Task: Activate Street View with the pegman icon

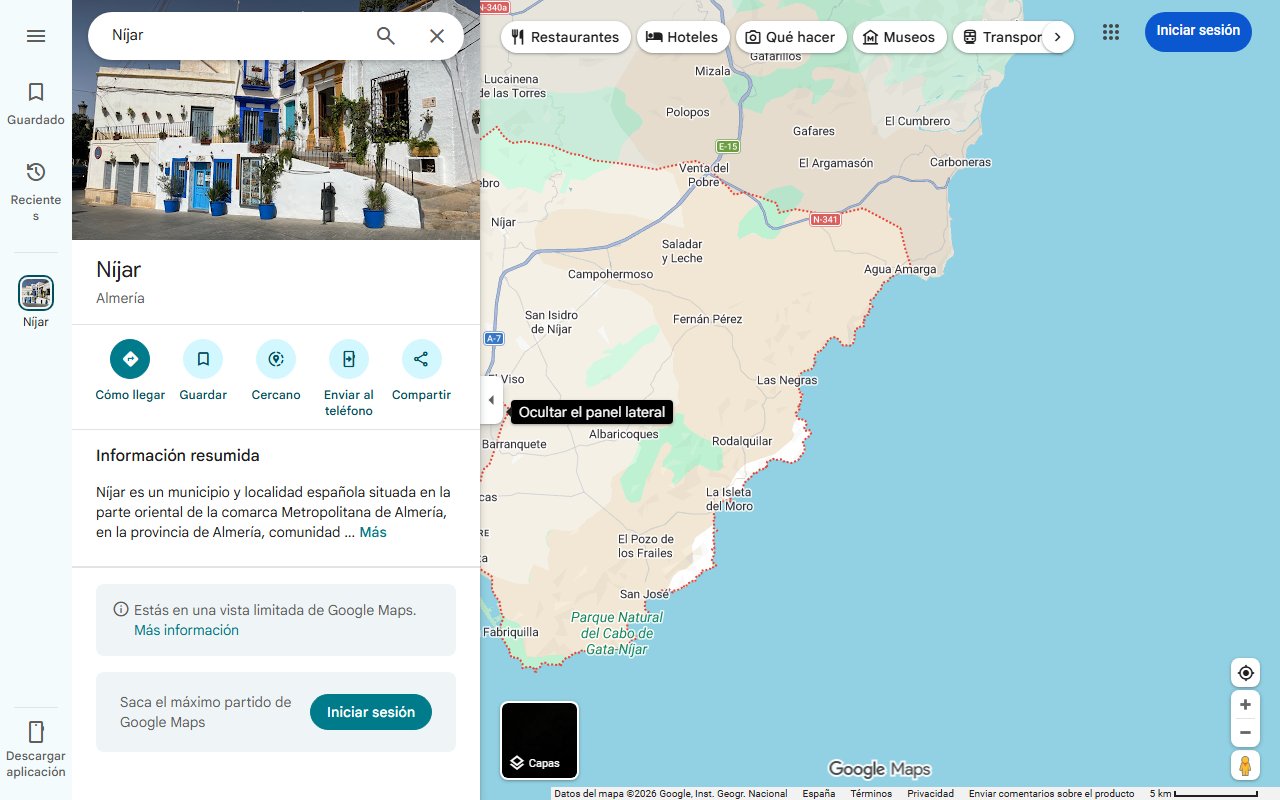Action: [1245, 765]
